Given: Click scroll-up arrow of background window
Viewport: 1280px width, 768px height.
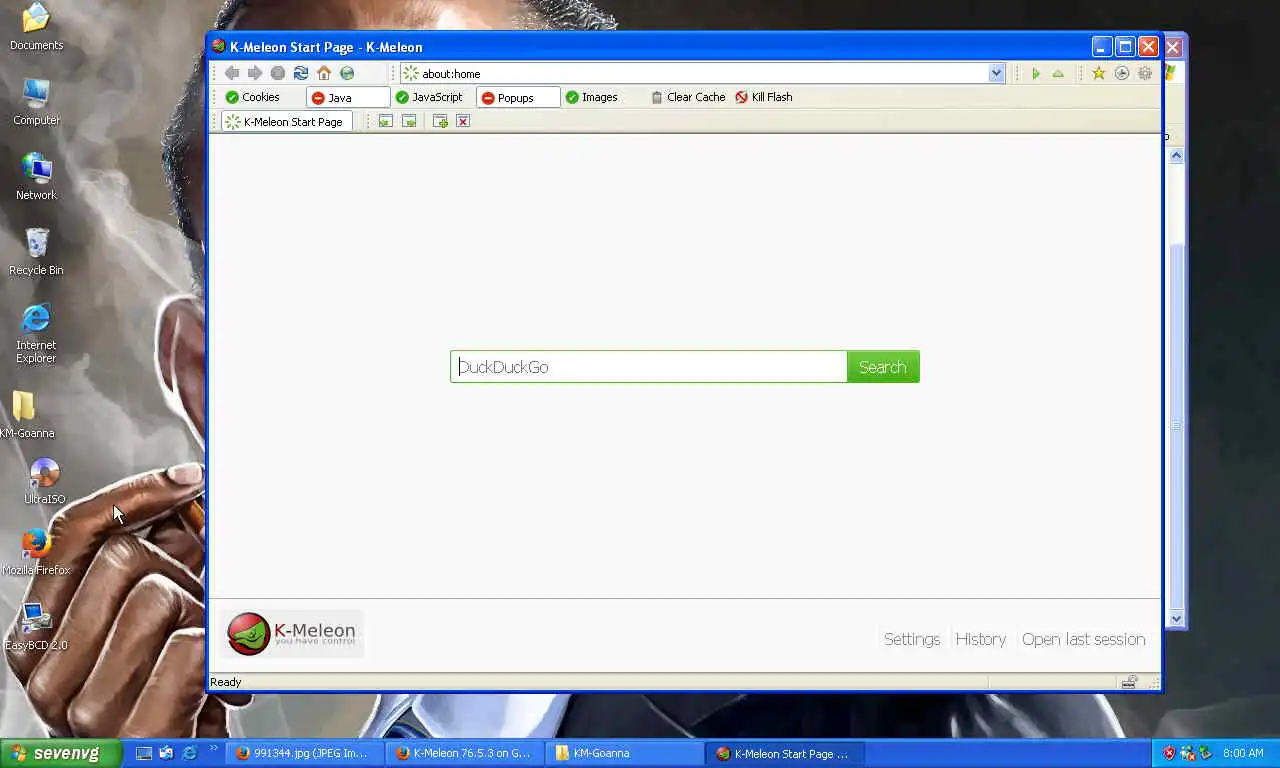Looking at the screenshot, I should click(x=1177, y=155).
